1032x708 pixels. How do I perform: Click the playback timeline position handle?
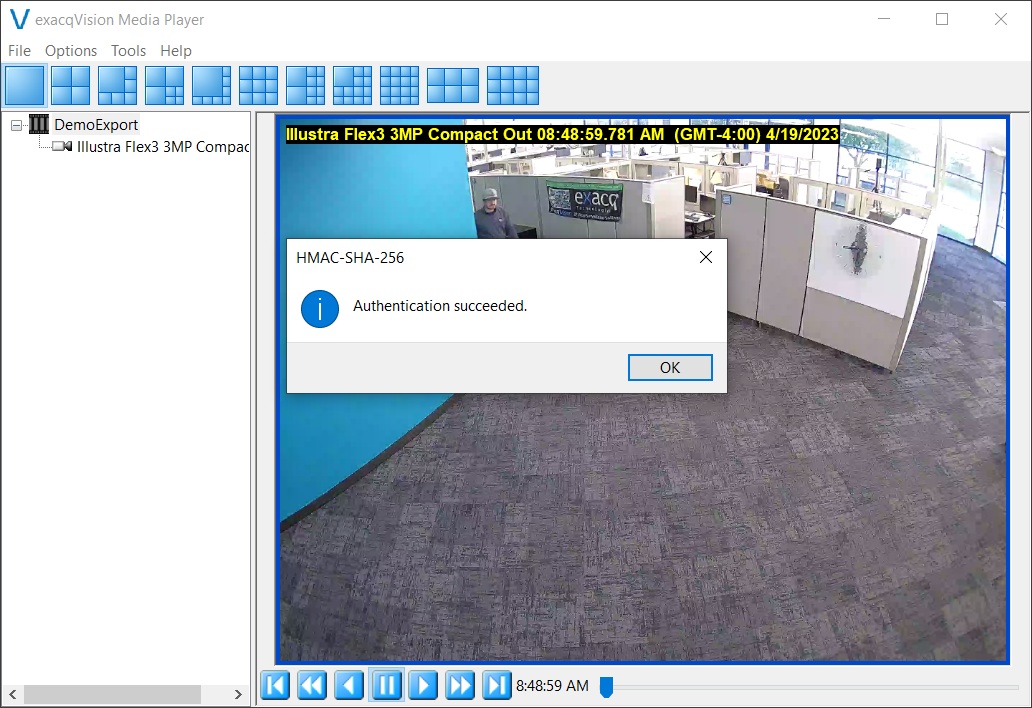(x=607, y=686)
